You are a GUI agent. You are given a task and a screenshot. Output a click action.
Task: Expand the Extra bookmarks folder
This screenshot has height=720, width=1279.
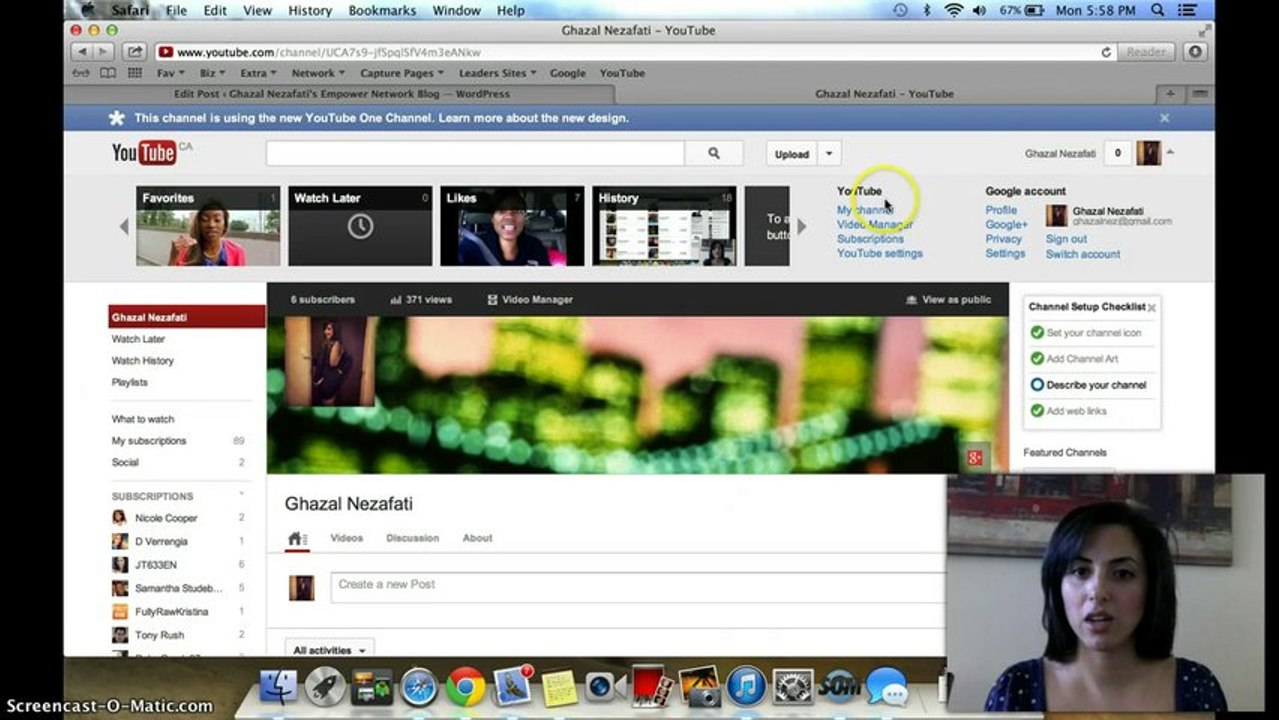click(257, 73)
